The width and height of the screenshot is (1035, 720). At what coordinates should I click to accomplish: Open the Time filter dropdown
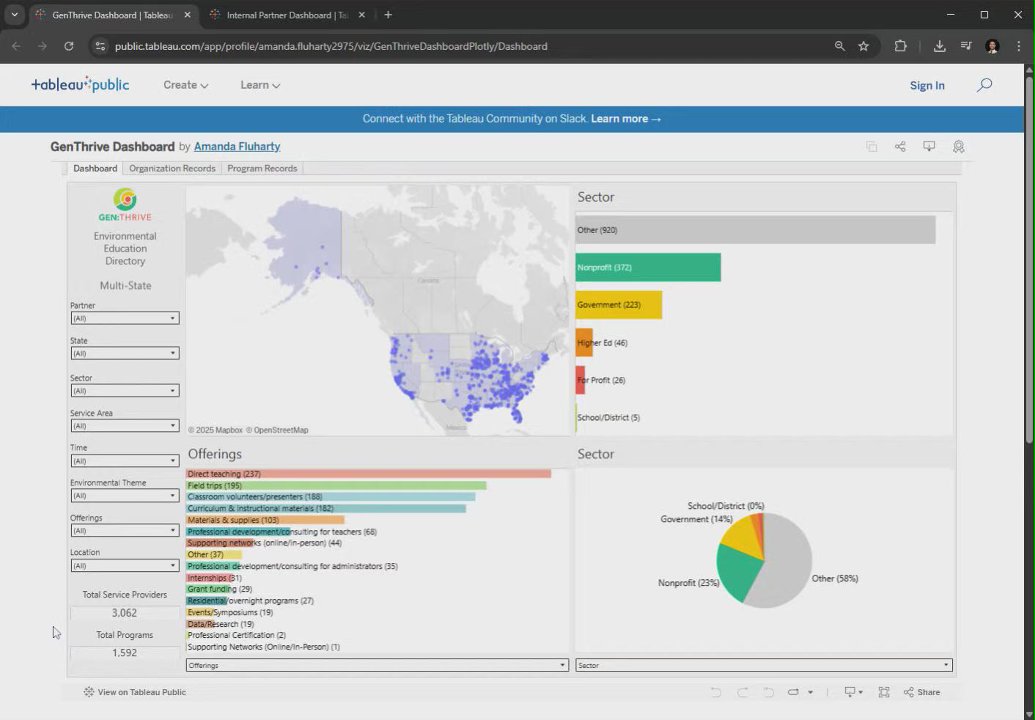tap(125, 461)
